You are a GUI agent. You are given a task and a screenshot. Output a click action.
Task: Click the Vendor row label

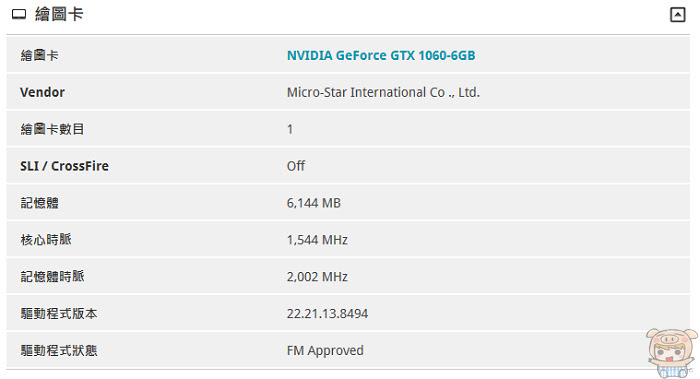[x=42, y=92]
